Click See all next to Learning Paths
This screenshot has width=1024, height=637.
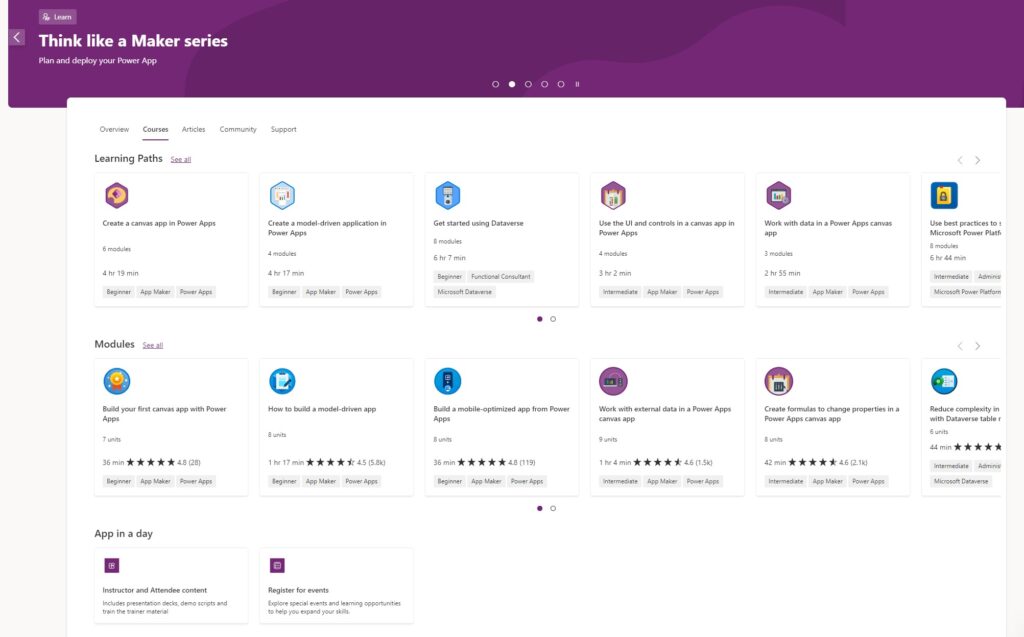pos(181,159)
